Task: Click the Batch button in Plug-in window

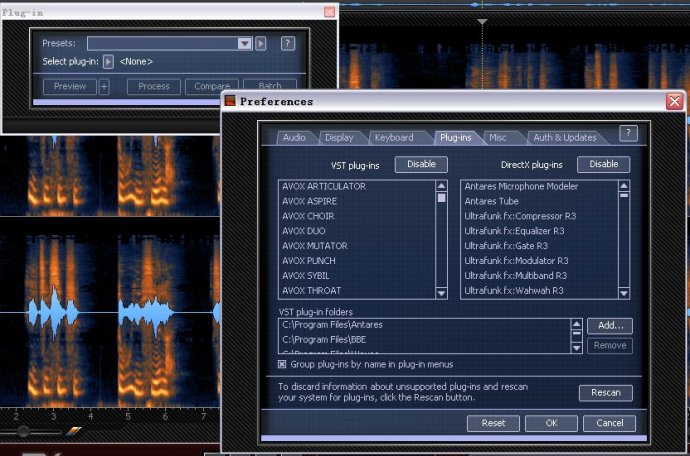Action: 270,87
